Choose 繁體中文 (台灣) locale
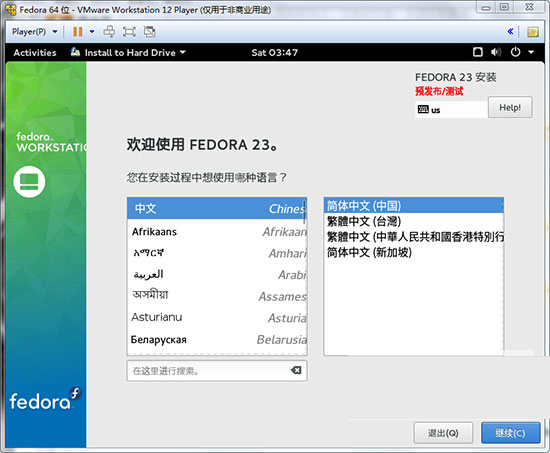Viewport: 550px width, 453px height. 414,221
